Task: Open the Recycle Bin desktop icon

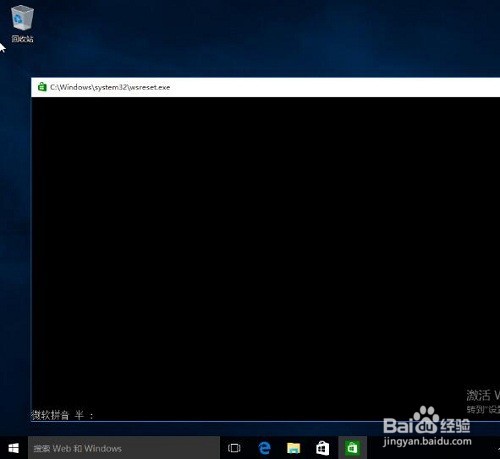Action: point(22,24)
